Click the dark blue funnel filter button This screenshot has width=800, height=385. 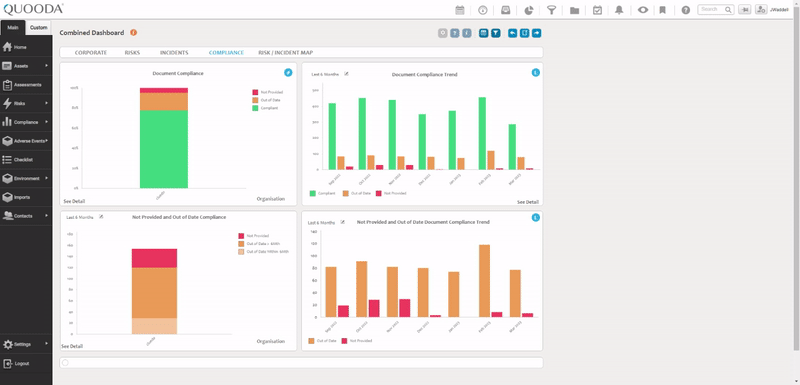[x=496, y=33]
